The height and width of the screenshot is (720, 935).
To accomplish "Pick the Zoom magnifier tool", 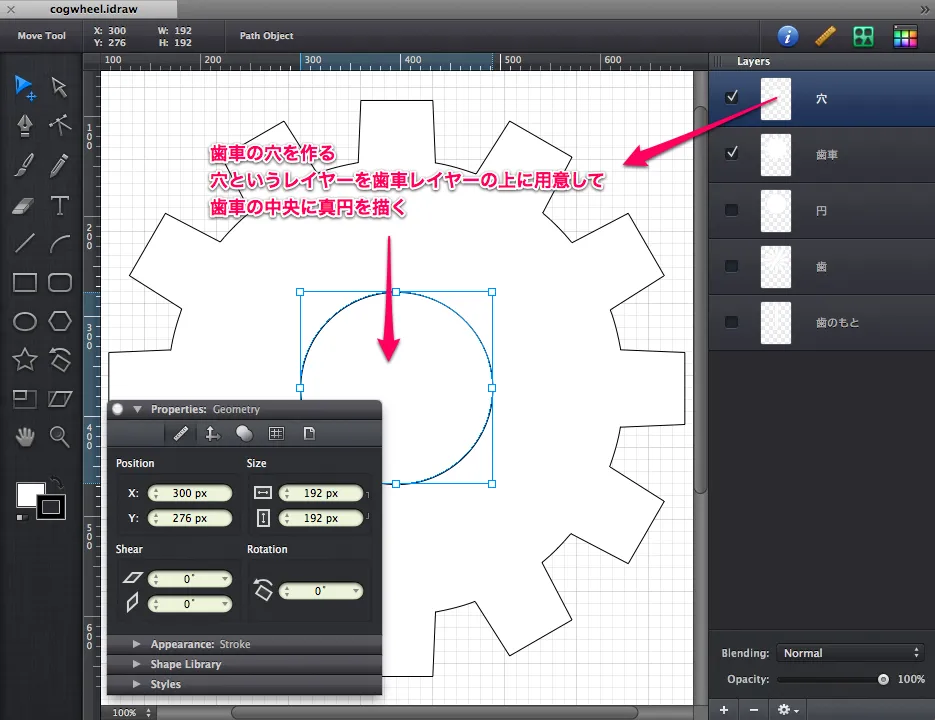I will coord(60,436).
